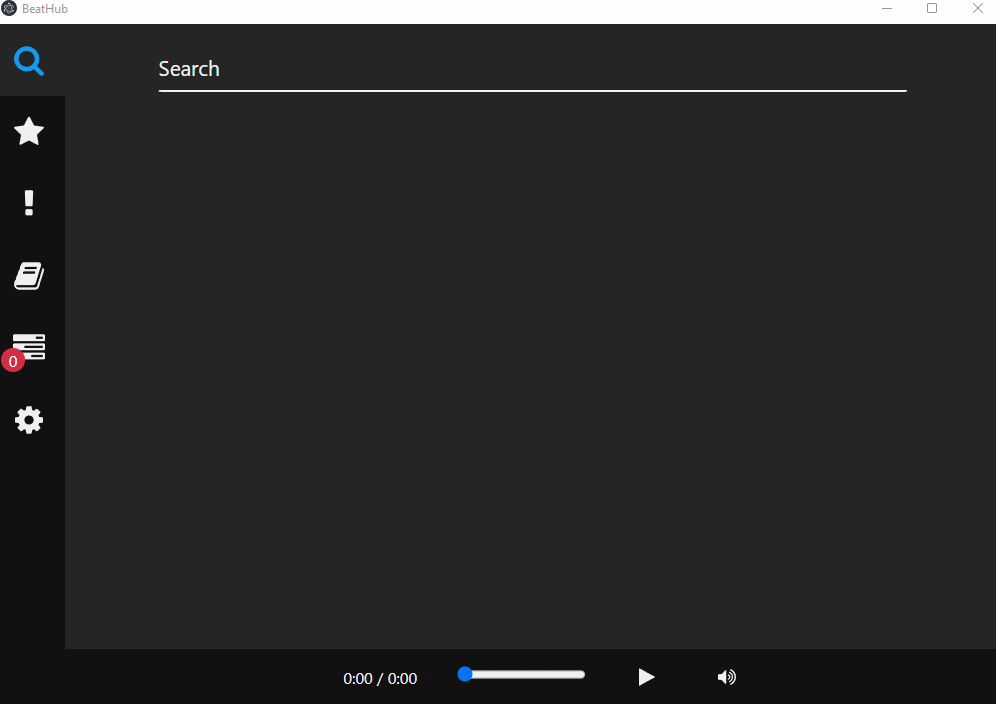
Task: Maximize the BeatHub window
Action: coord(932,8)
